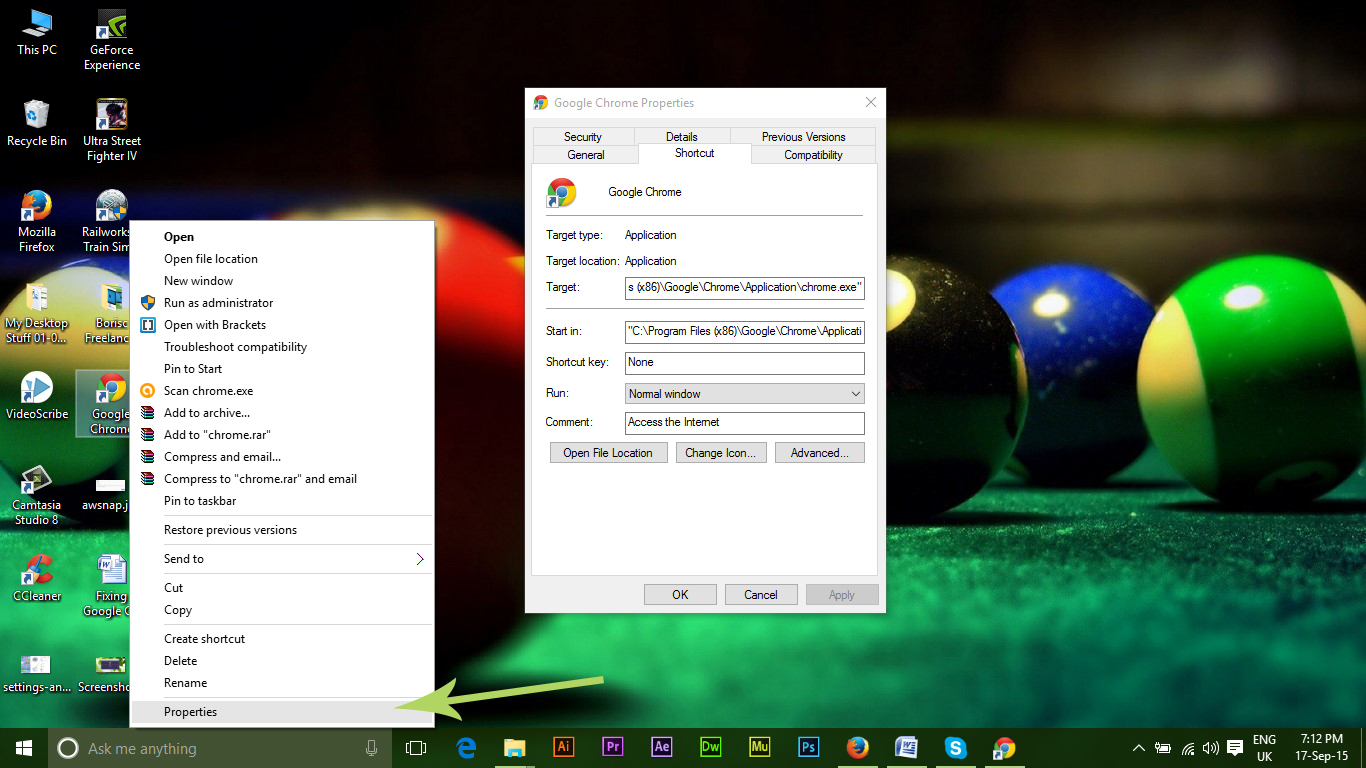Click the Open File Location button
Screen dimensions: 1366x768
pyautogui.click(x=608, y=453)
